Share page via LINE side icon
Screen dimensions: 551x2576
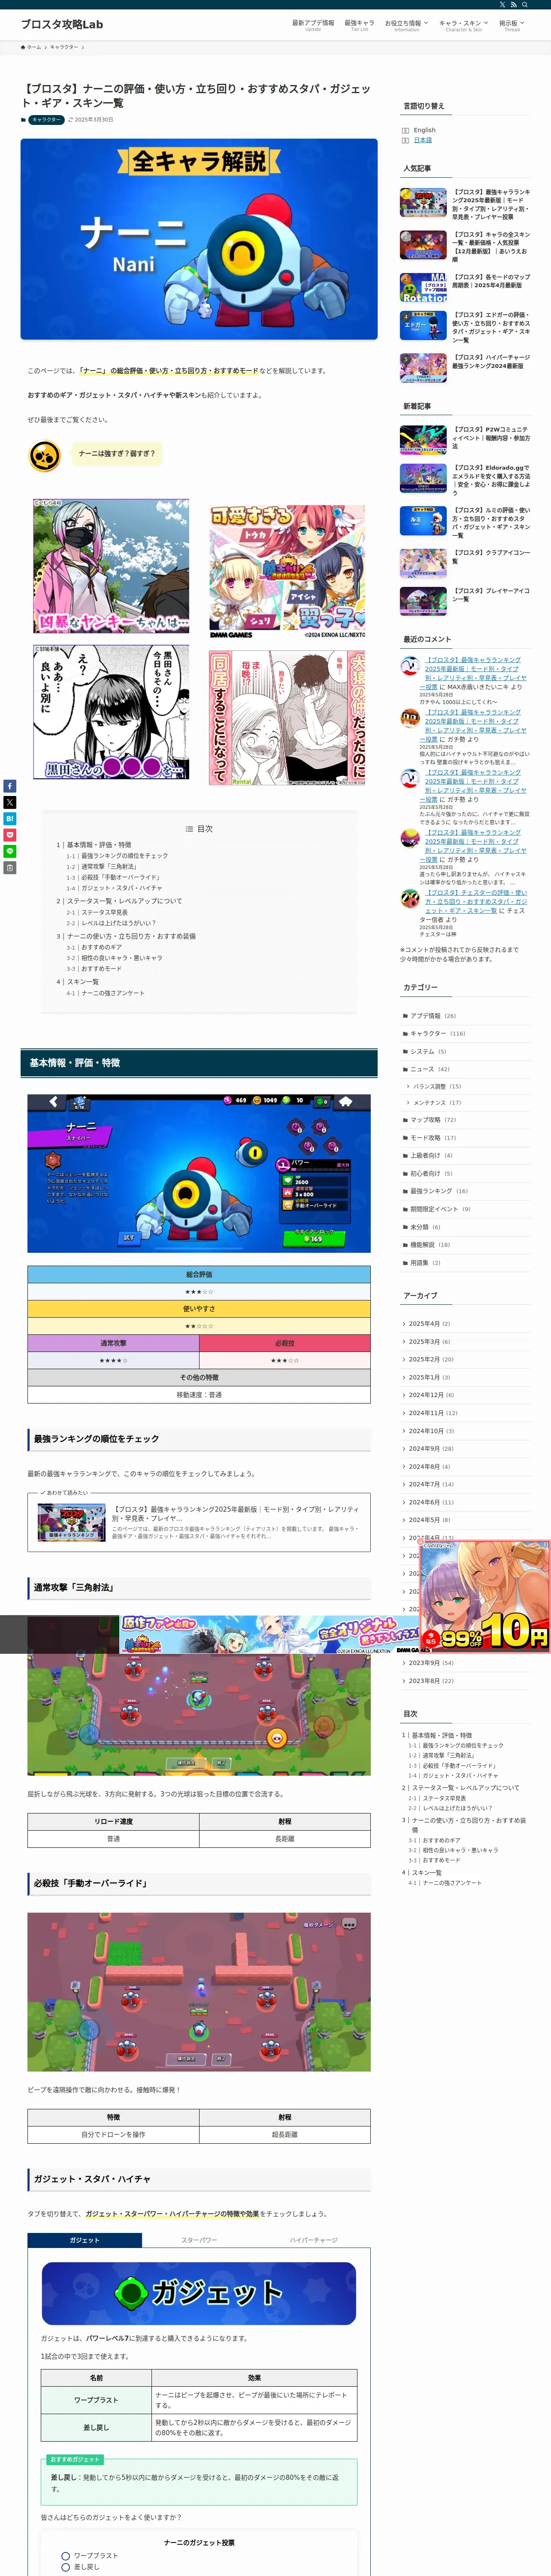9,851
